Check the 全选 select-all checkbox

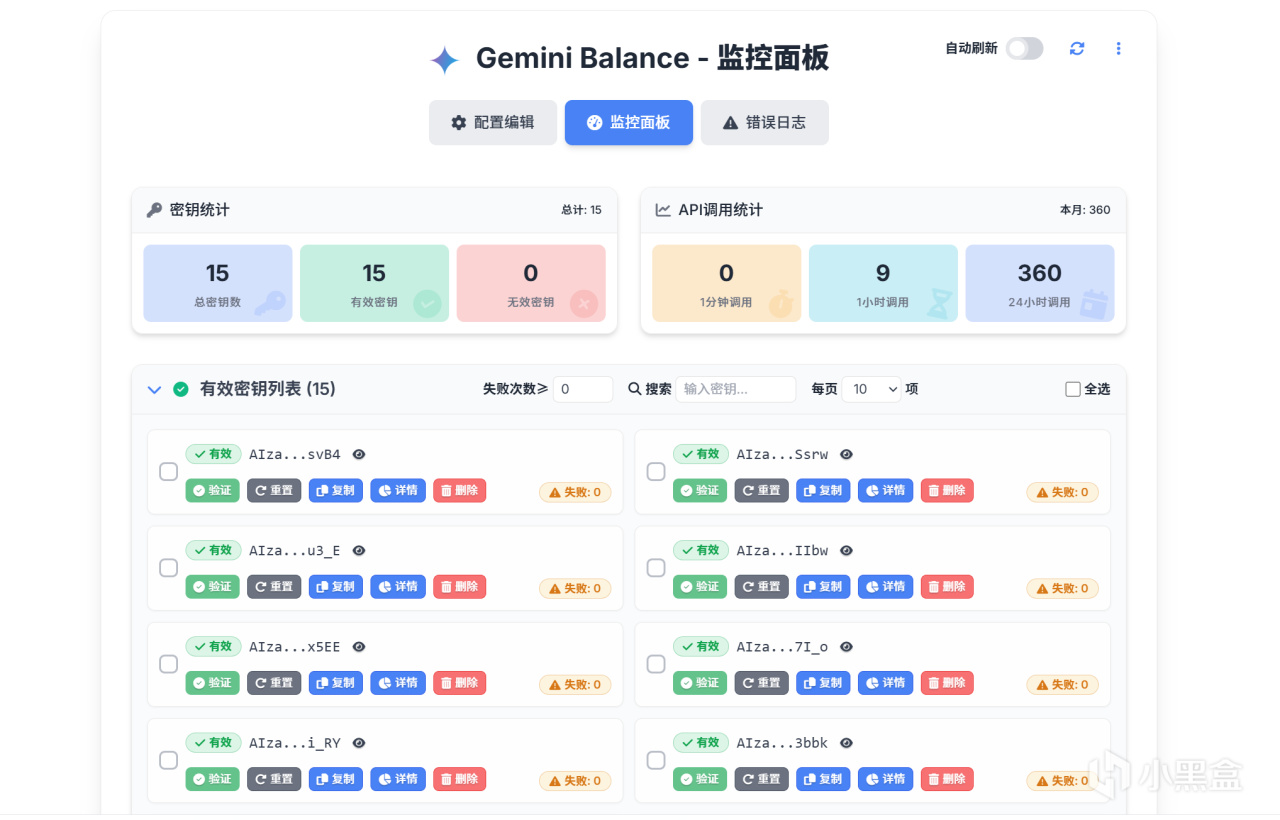(x=1073, y=389)
